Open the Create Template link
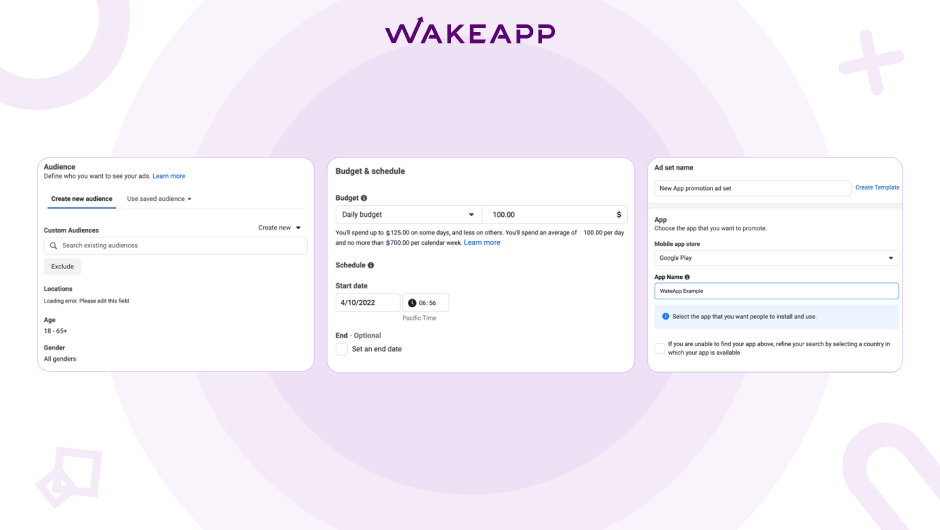Screen dimensions: 940x530 click(877, 188)
